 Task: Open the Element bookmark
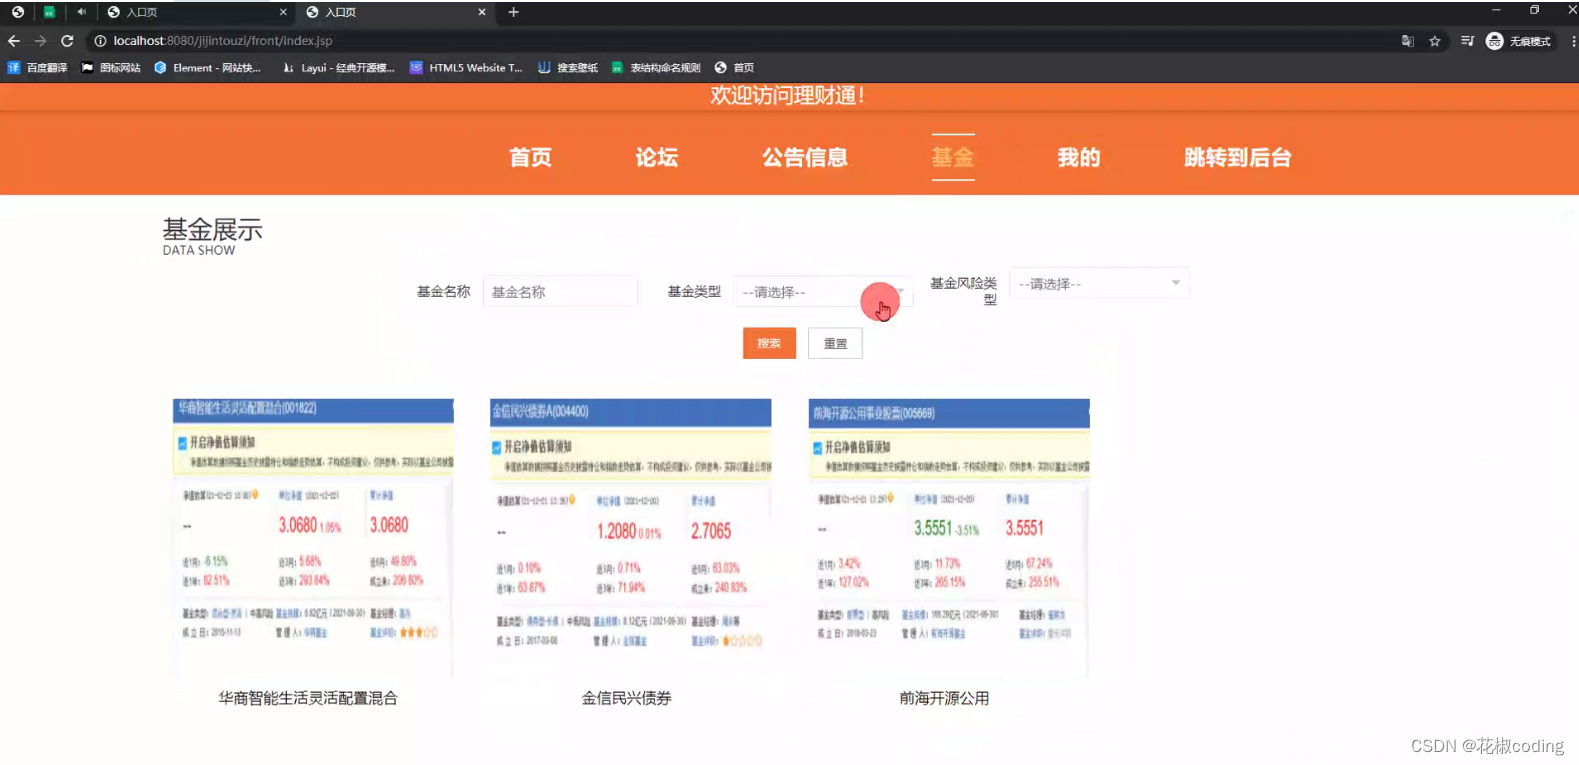(207, 68)
